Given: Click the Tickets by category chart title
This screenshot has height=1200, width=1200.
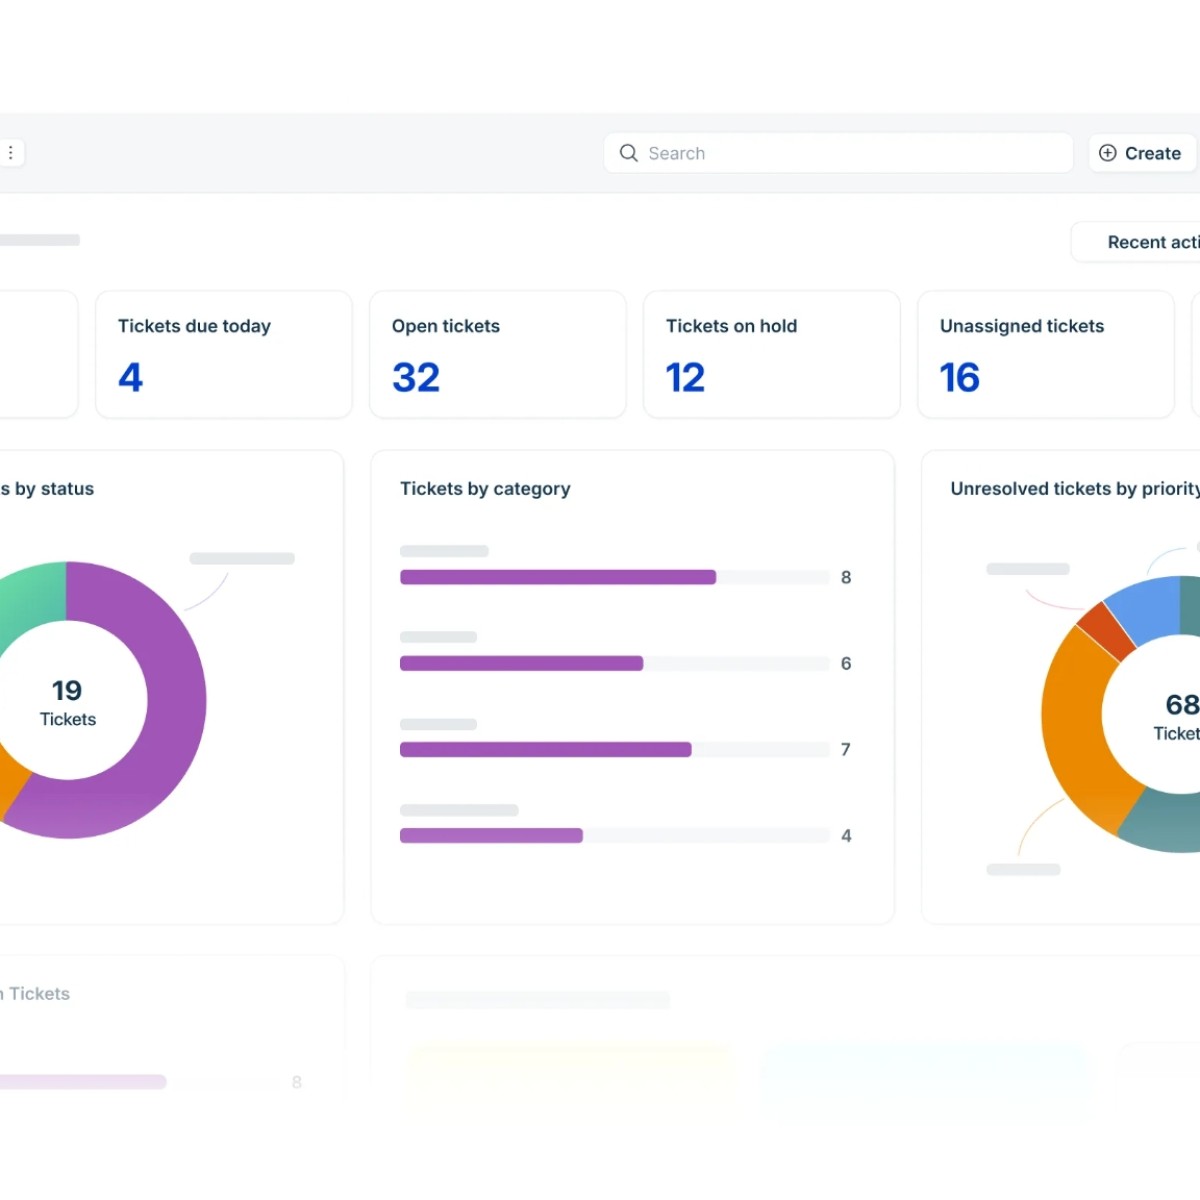Looking at the screenshot, I should coord(484,489).
